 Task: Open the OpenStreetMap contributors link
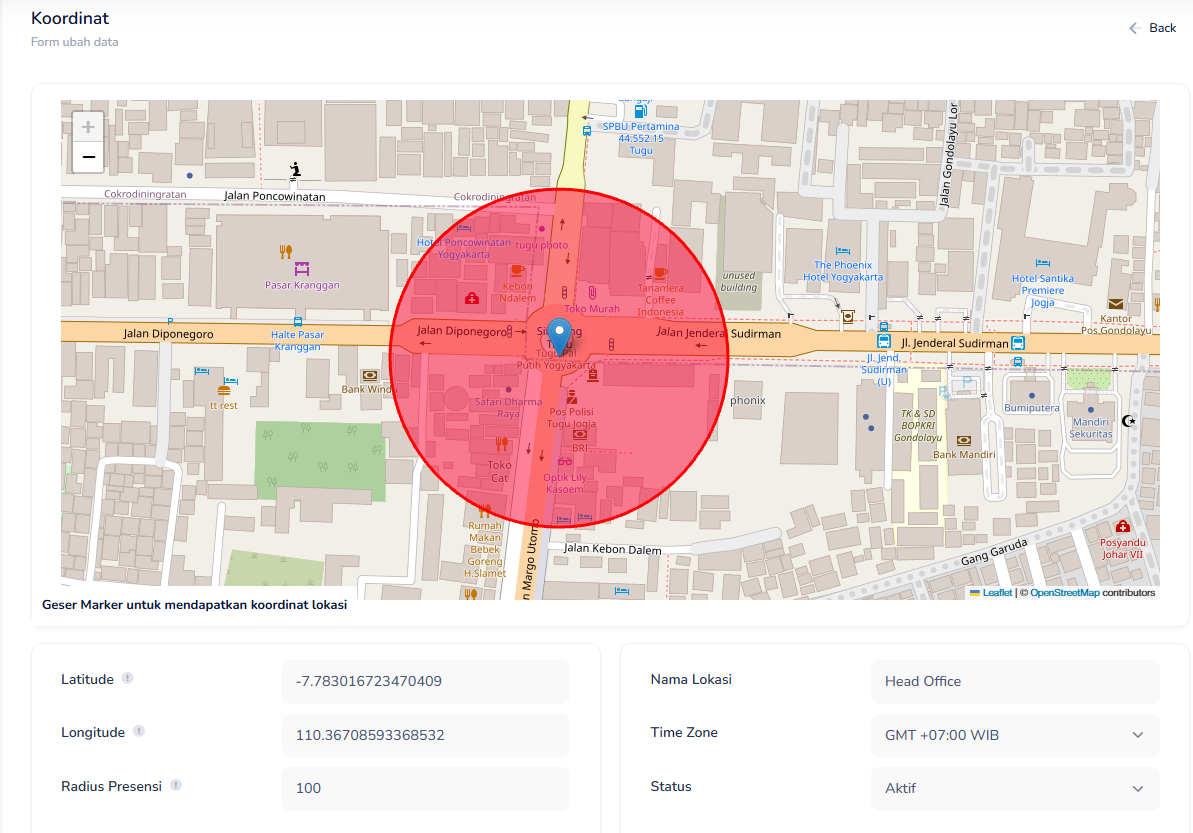pos(1066,592)
